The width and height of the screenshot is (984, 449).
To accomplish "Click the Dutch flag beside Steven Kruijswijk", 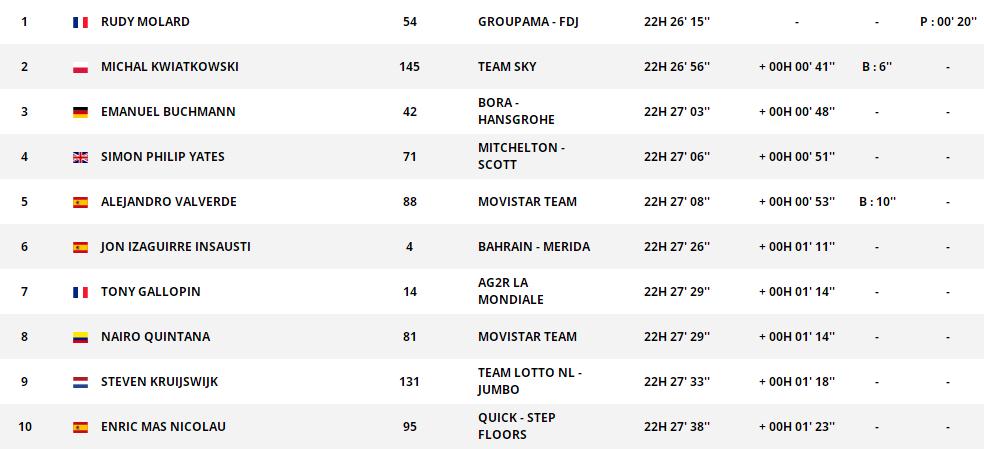I will 81,382.
